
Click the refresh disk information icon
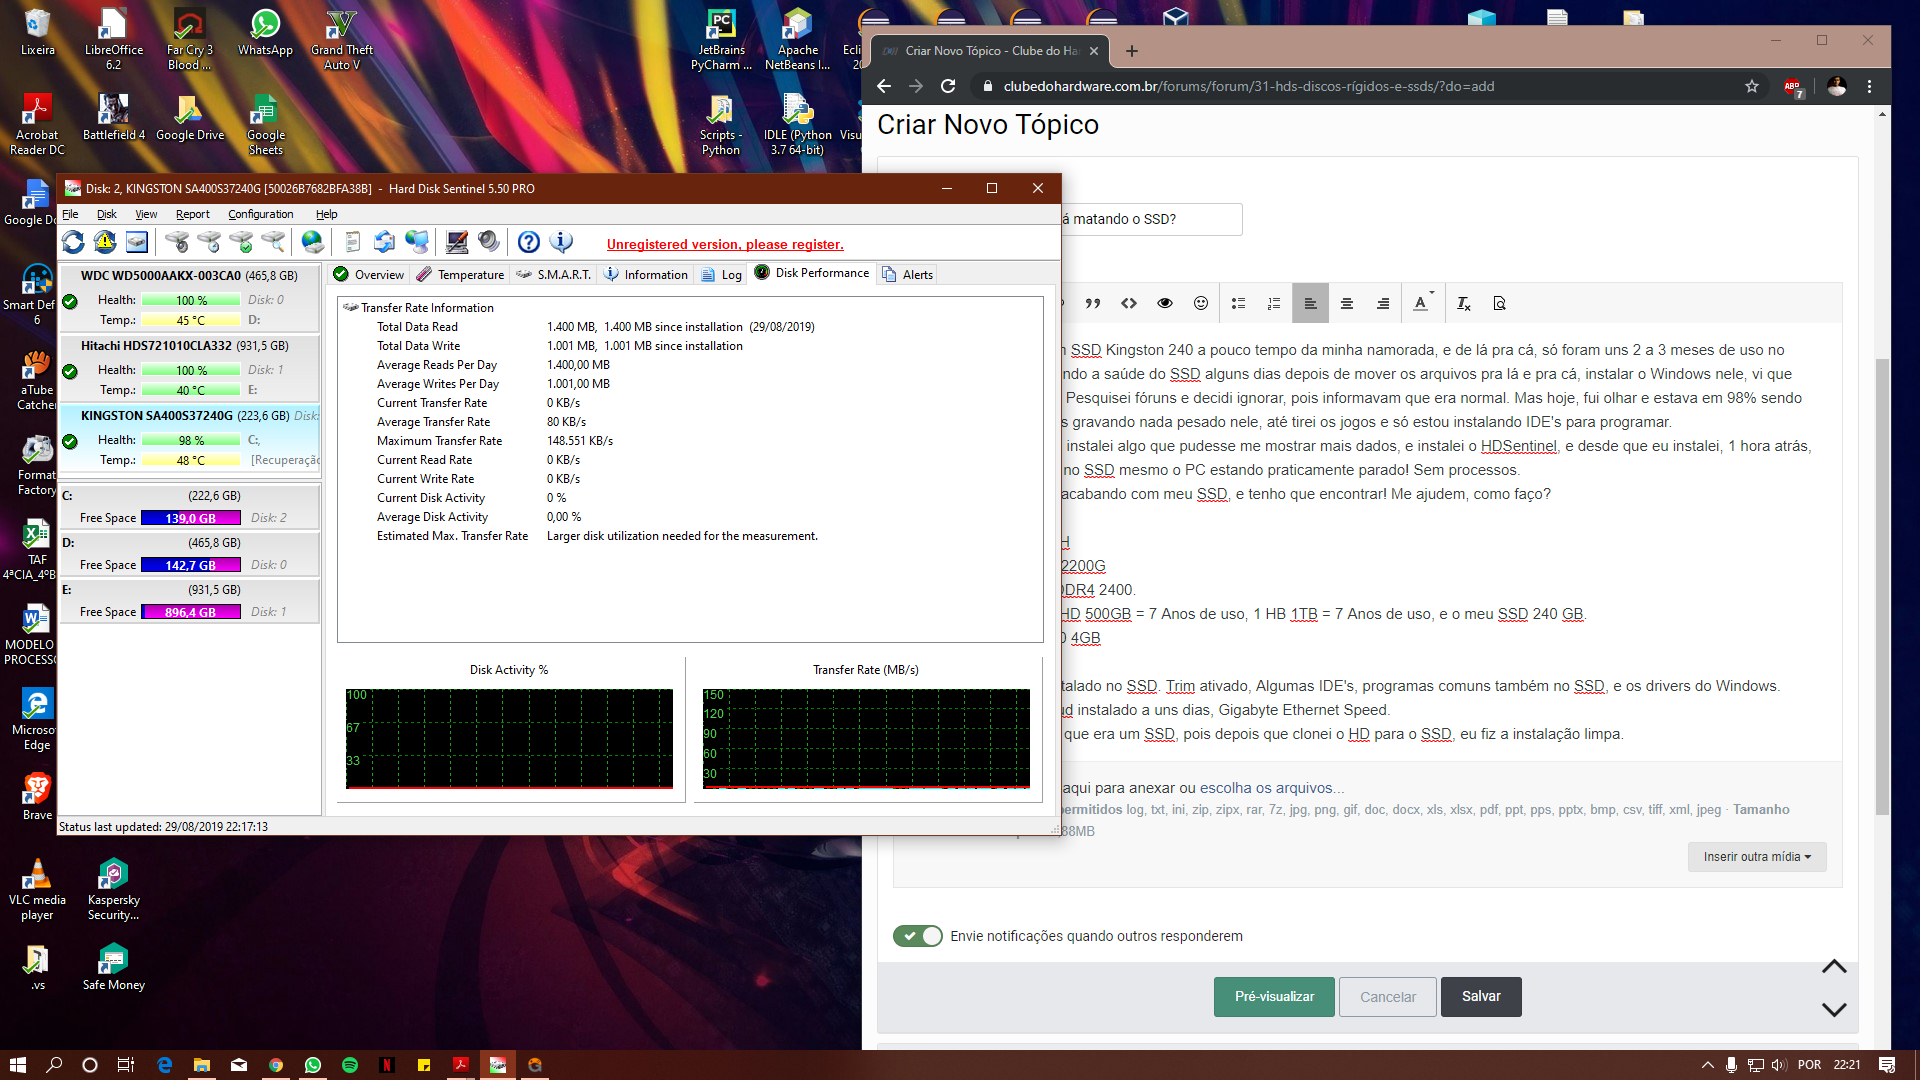coord(73,242)
